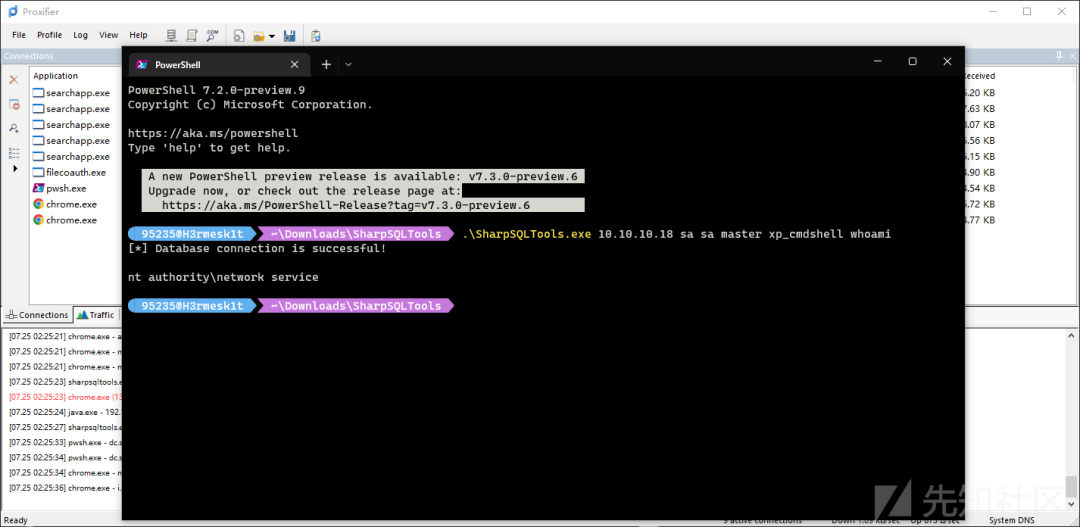Click the 'nt authority\network service' output line
1080x527 pixels.
tap(223, 277)
